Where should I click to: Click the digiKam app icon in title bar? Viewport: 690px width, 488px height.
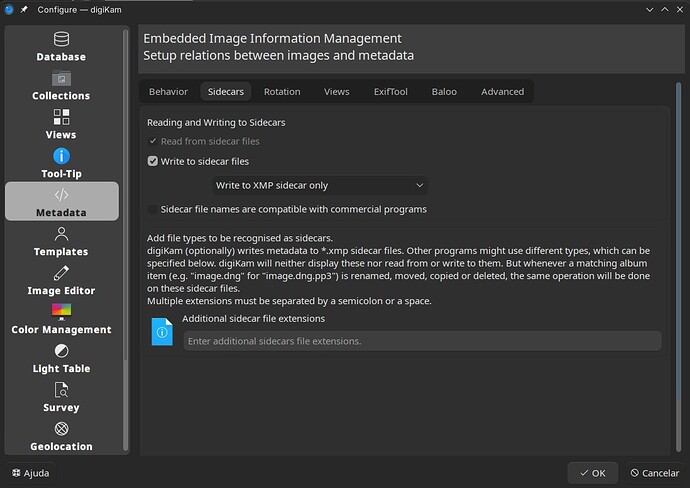(9, 9)
